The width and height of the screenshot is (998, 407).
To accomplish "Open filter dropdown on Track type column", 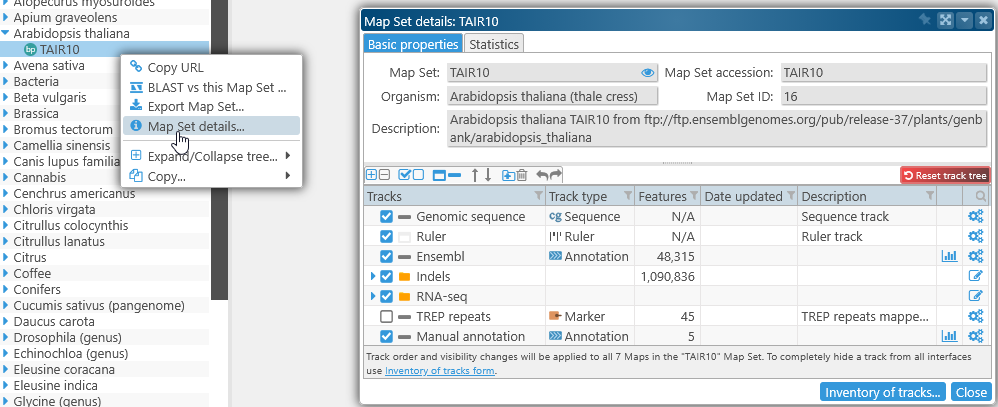I will tap(627, 196).
